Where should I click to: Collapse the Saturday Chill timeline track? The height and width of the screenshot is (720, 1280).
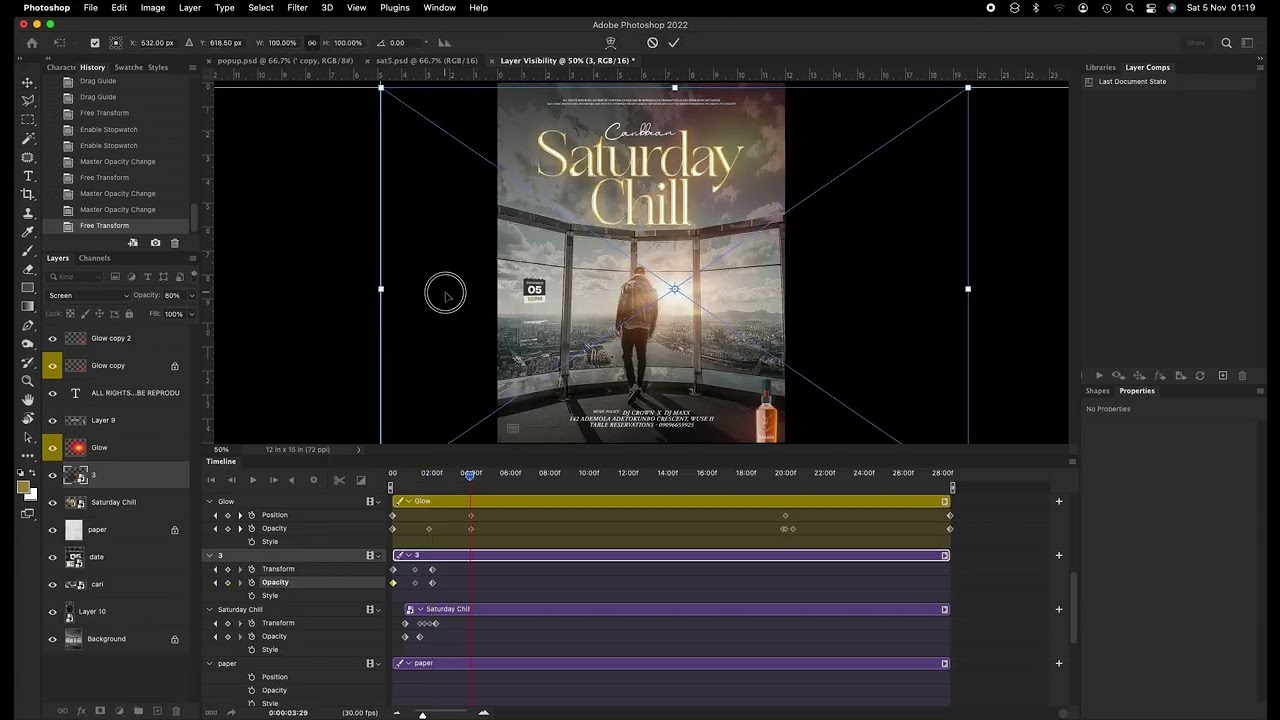(210, 610)
